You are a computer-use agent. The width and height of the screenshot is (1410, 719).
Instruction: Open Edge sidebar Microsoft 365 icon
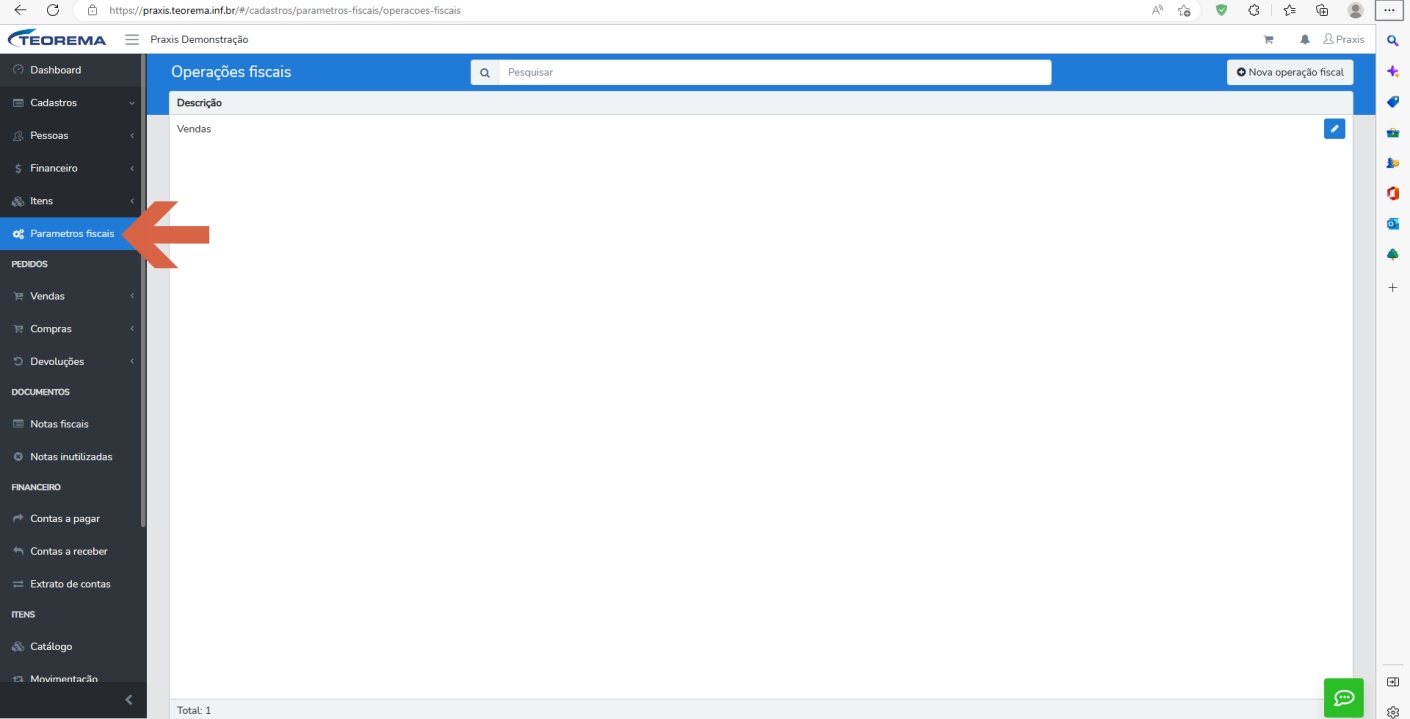pyautogui.click(x=1393, y=193)
